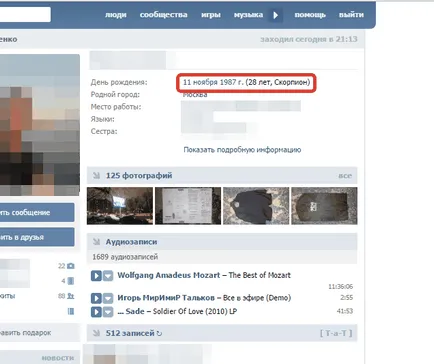The width and height of the screenshot is (434, 364).
Task: Click the send message button сообщение
Action: point(37,212)
